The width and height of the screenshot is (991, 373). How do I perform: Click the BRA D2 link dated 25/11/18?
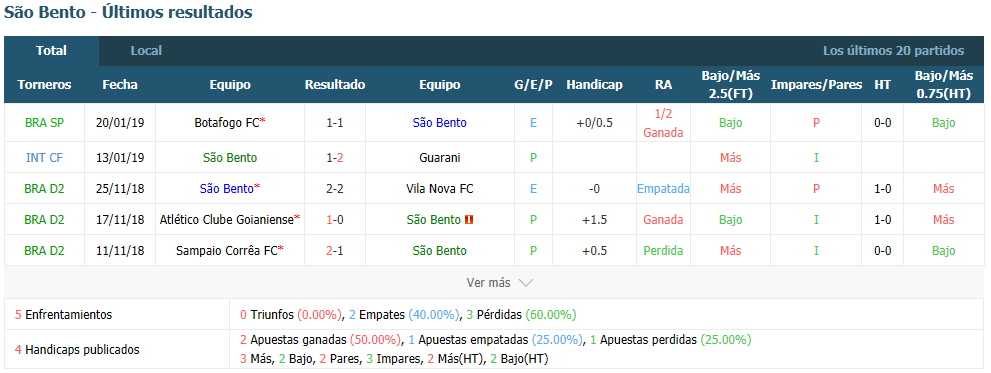pos(44,188)
